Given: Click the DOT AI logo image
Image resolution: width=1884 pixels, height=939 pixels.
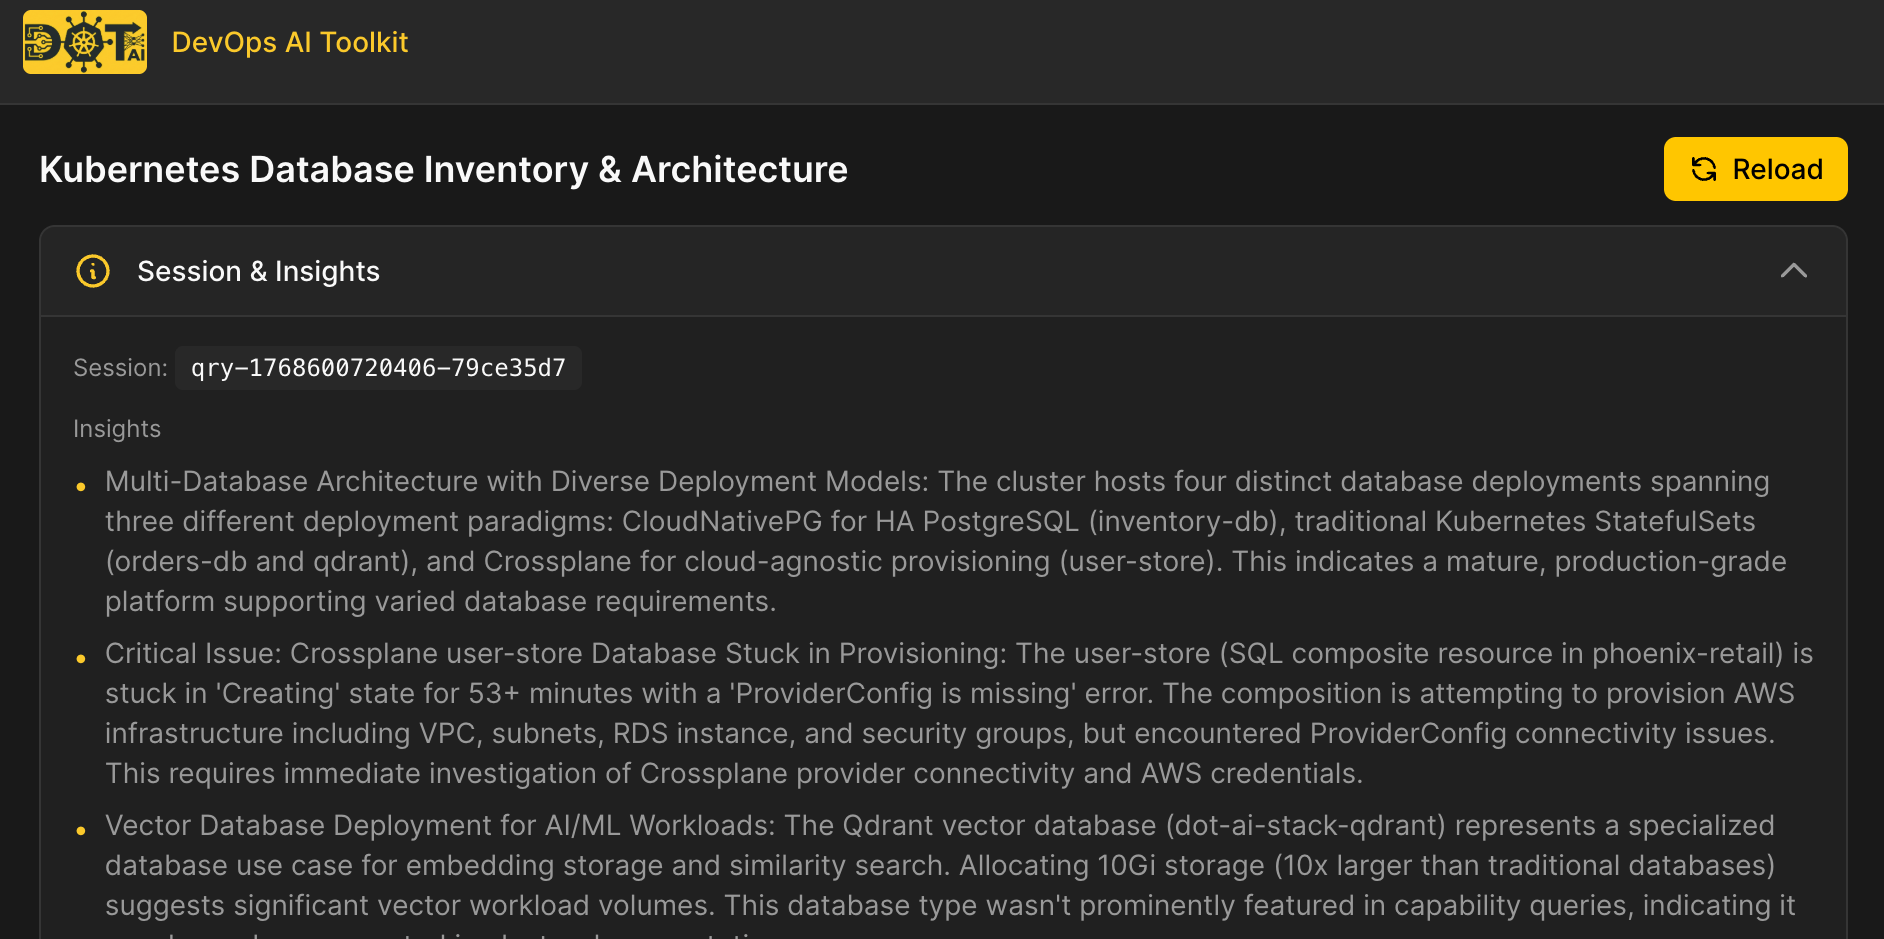Looking at the screenshot, I should [85, 42].
